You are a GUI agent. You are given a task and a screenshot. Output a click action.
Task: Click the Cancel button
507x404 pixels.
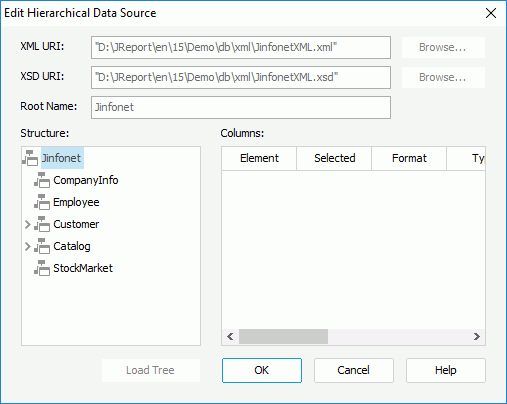pyautogui.click(x=353, y=370)
